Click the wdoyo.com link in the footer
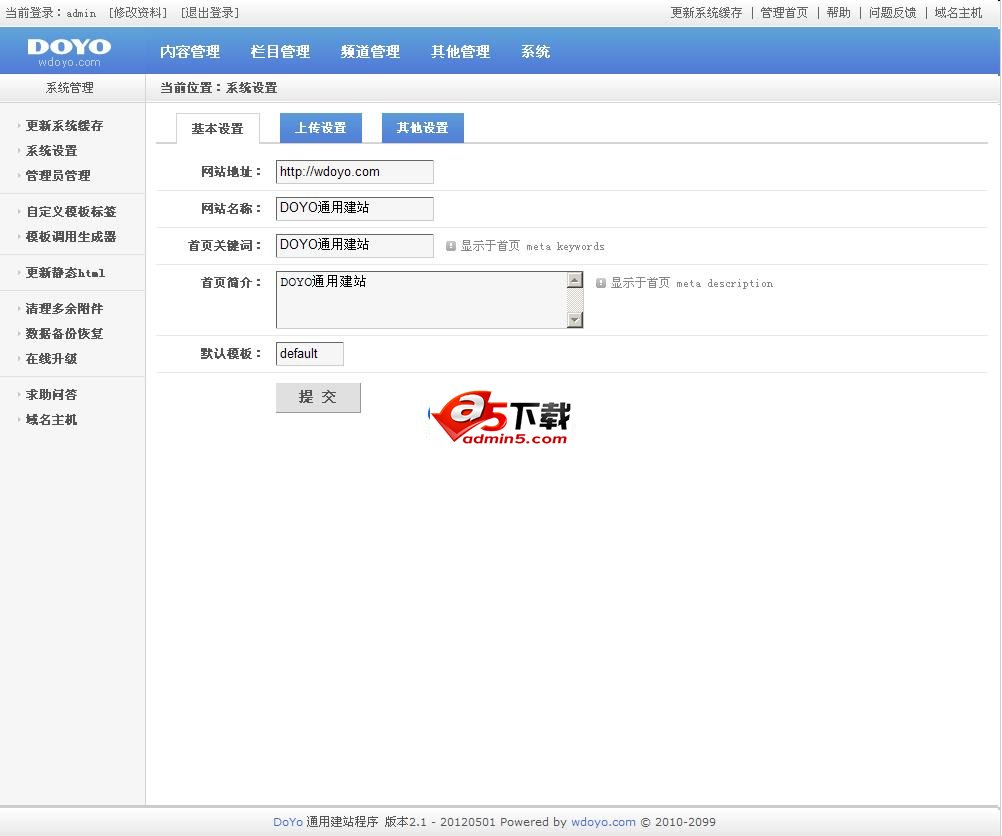Image resolution: width=1002 pixels, height=836 pixels. 603,822
